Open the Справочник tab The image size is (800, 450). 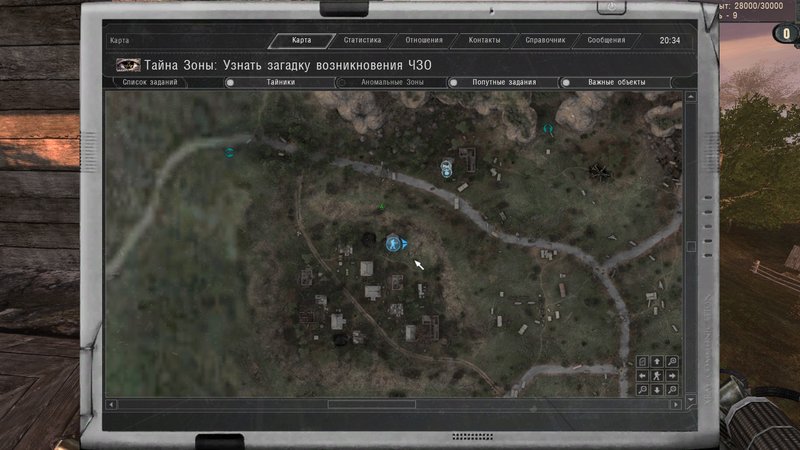click(545, 41)
